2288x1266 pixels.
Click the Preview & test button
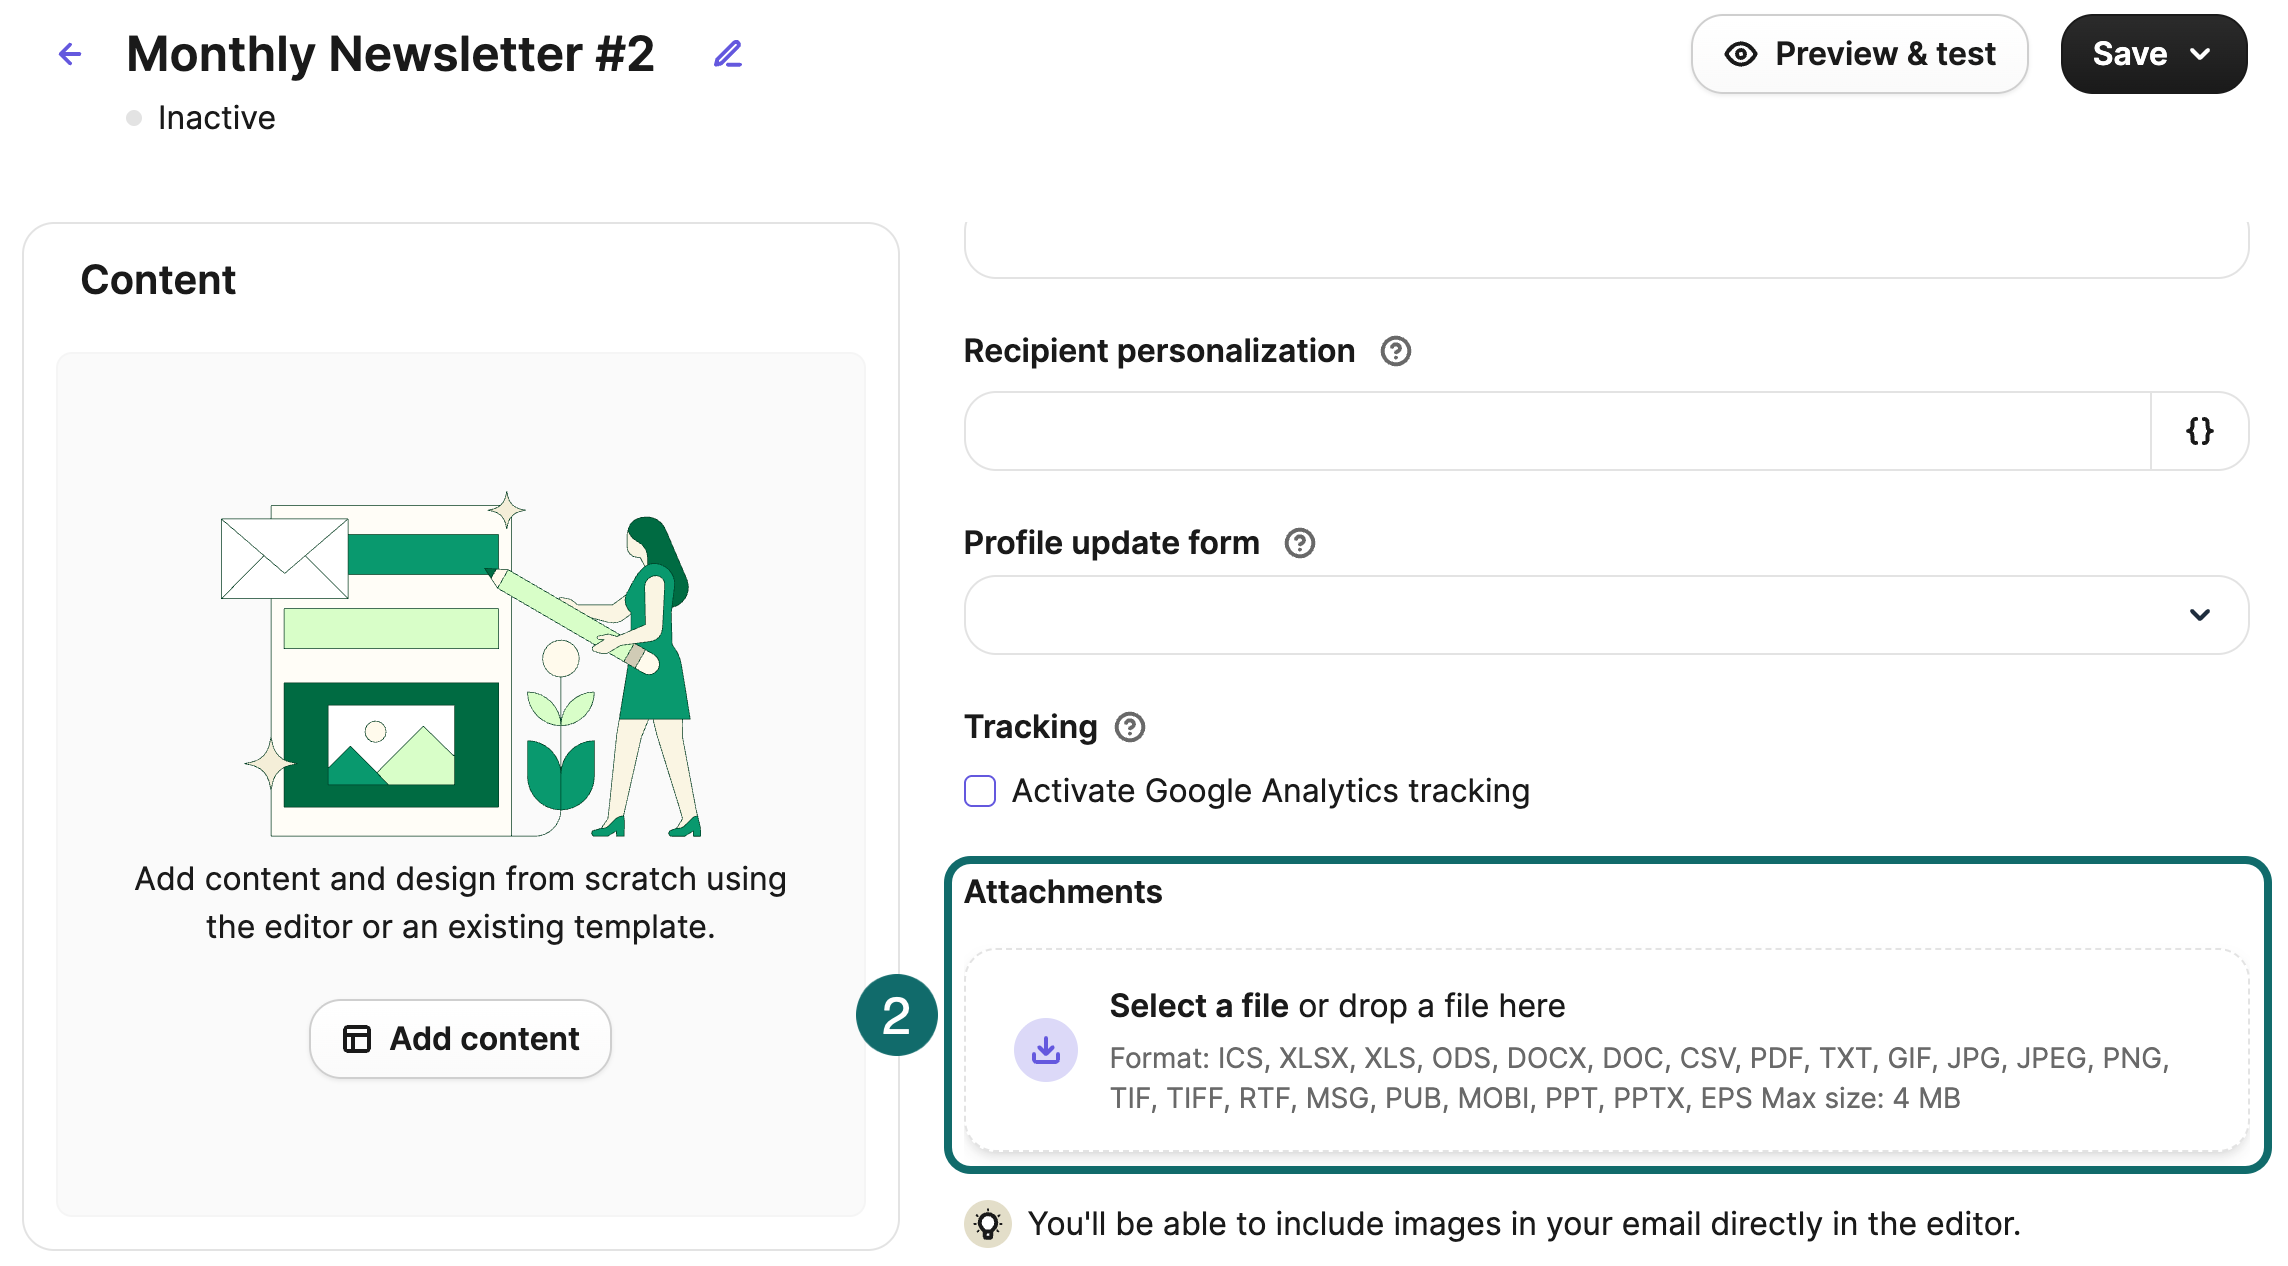pos(1859,54)
